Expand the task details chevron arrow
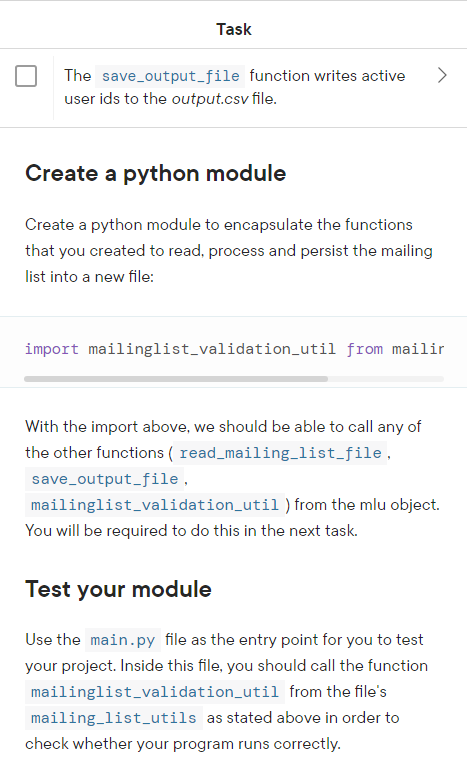 (x=442, y=75)
